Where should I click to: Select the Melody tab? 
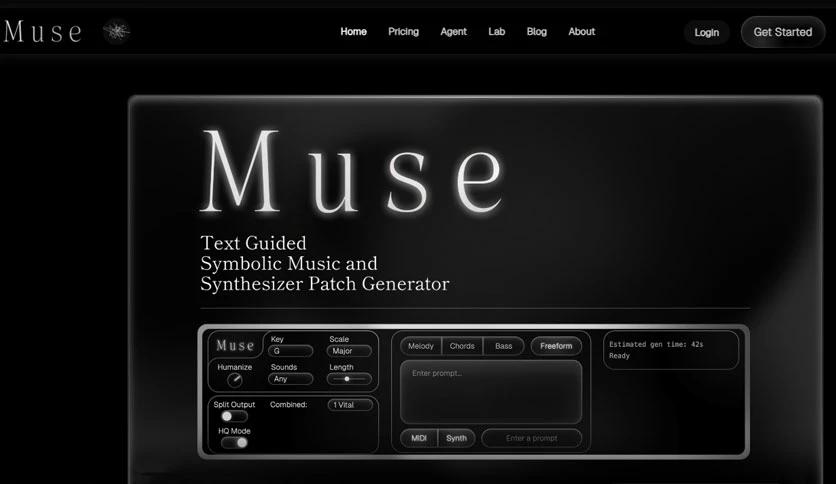click(x=421, y=346)
